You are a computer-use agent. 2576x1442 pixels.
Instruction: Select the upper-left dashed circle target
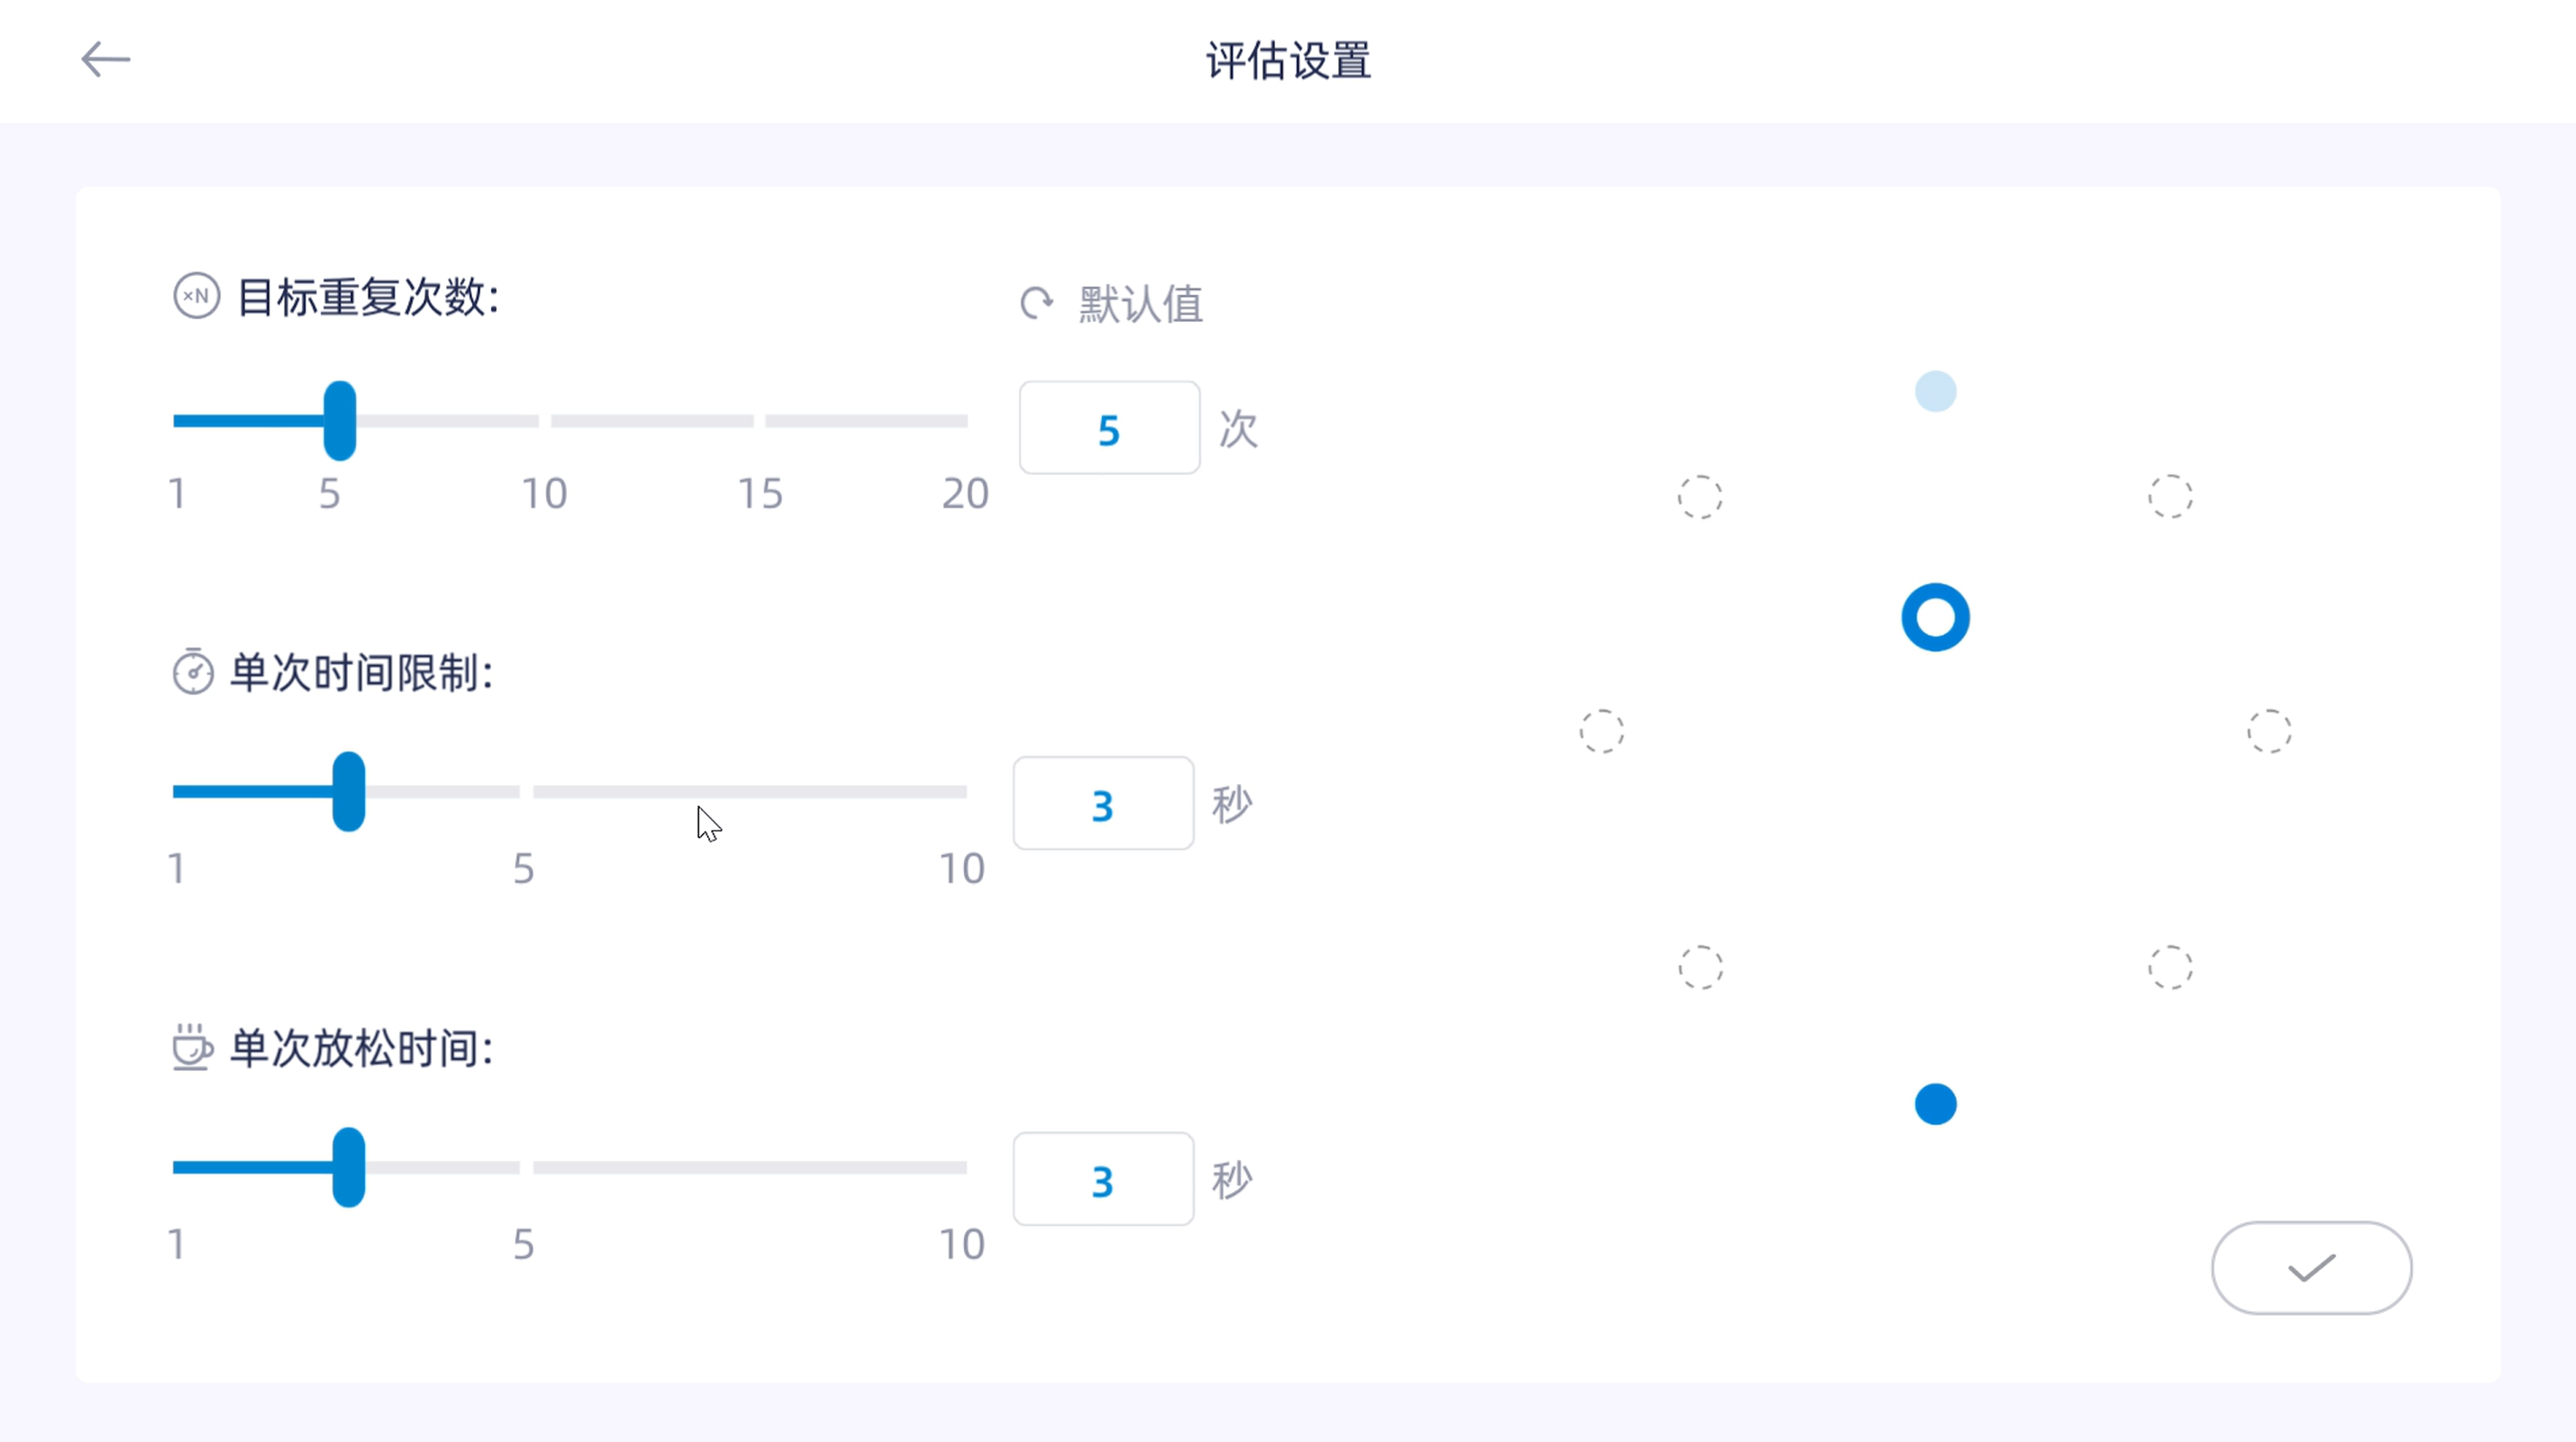[x=1700, y=497]
